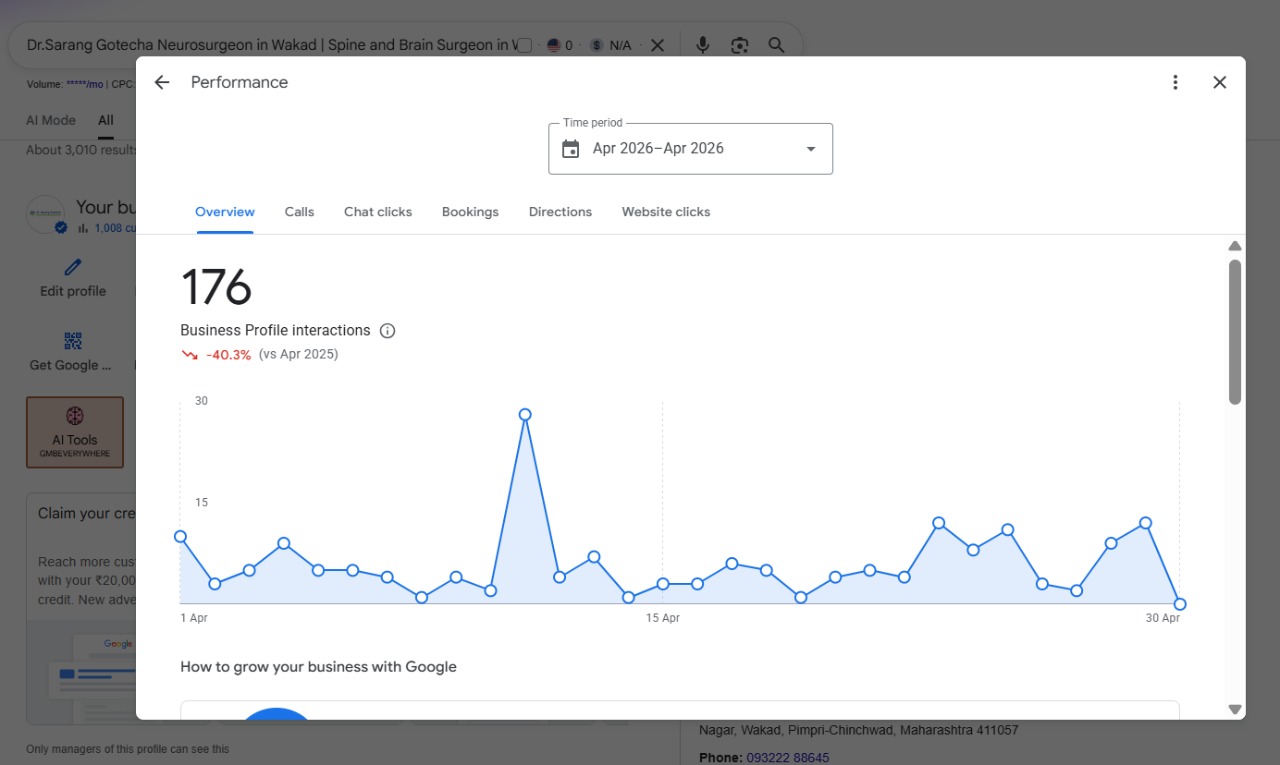Select the All results tab
Screen dimensions: 1280x765
(x=106, y=120)
